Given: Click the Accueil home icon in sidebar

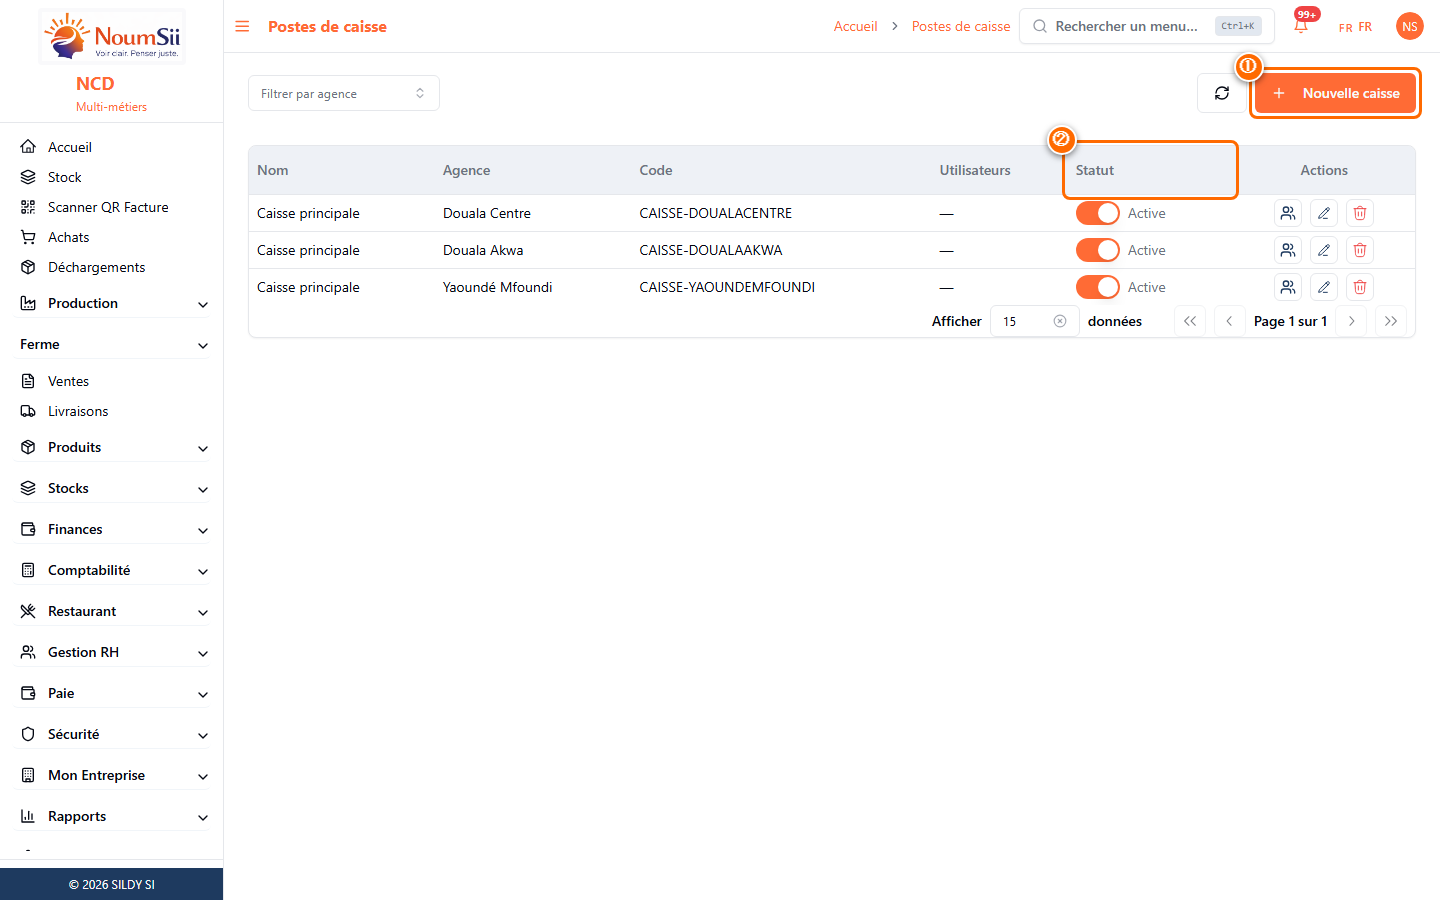Looking at the screenshot, I should (28, 147).
